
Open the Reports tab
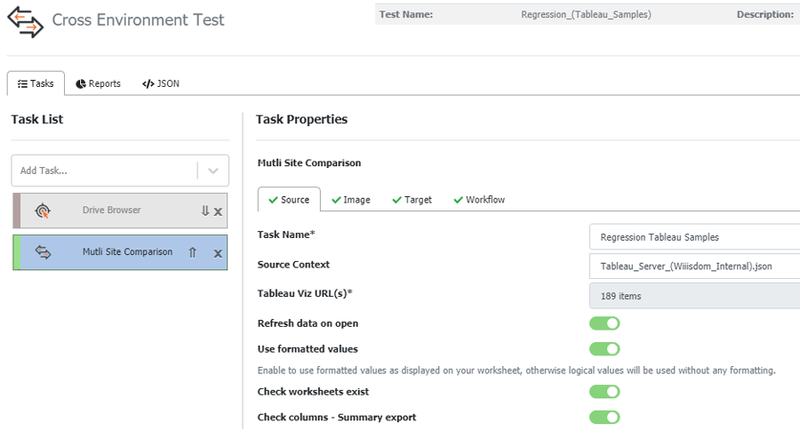98,84
